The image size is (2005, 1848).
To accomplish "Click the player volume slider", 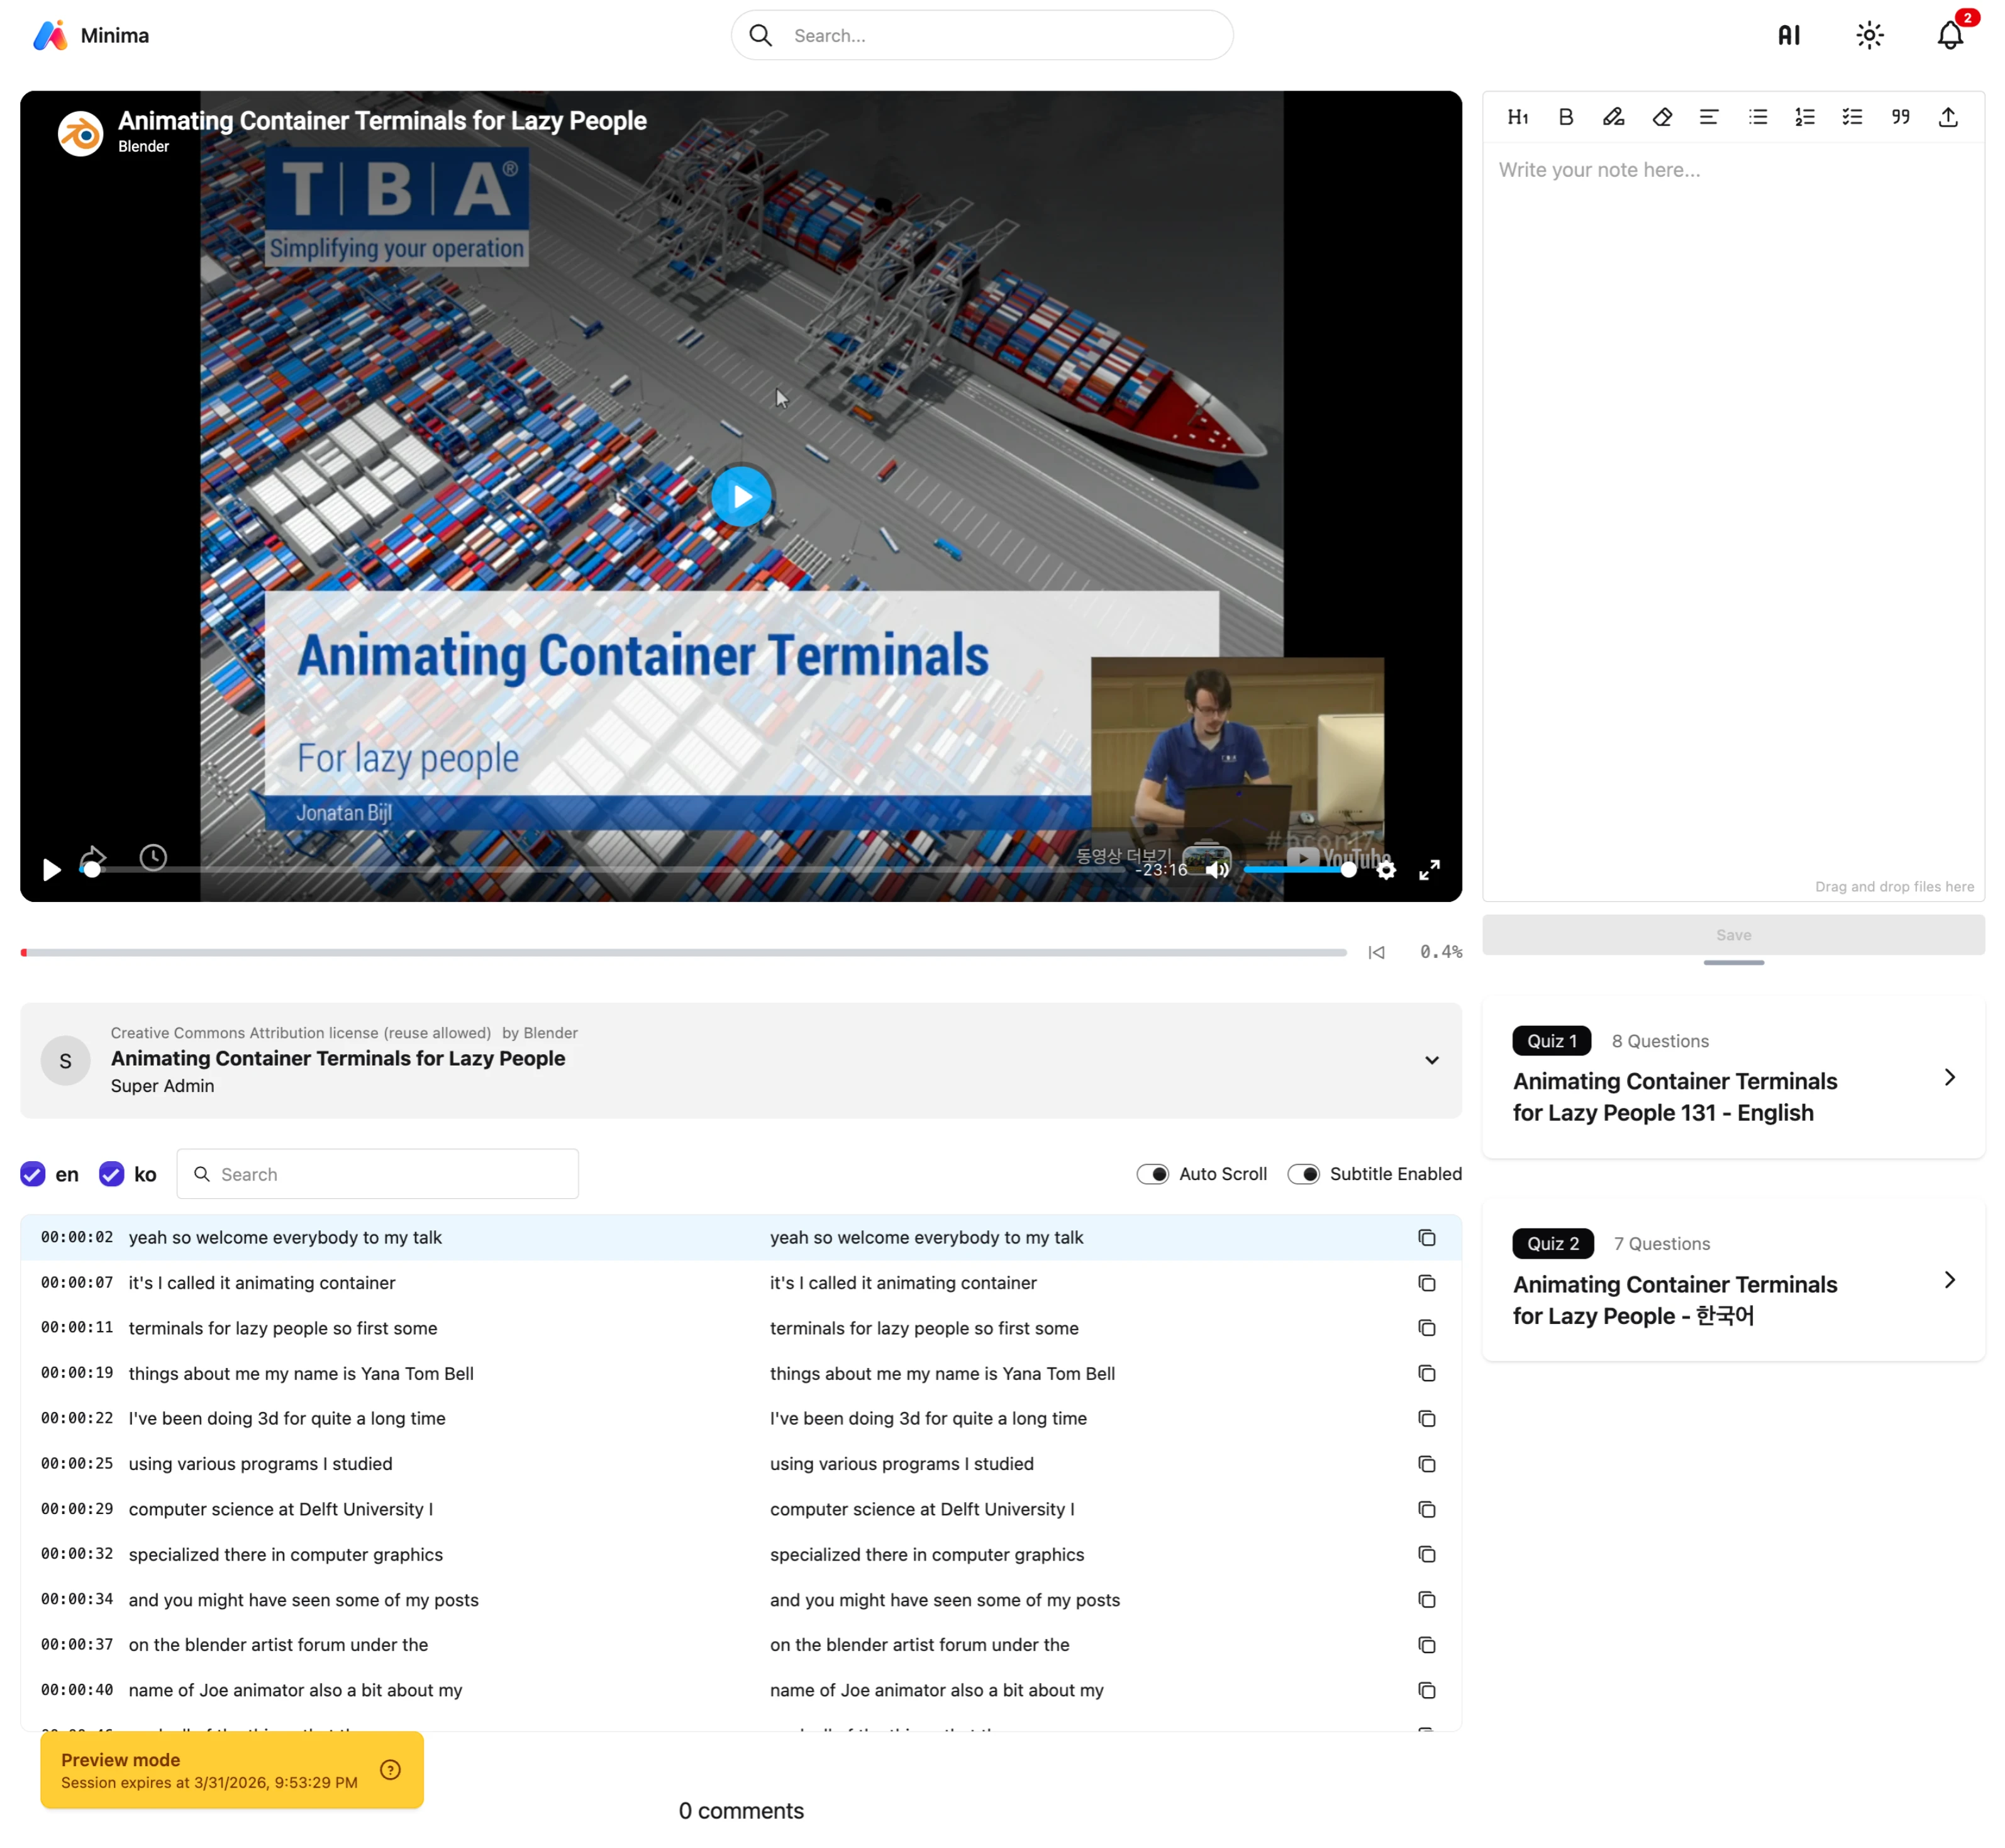I will click(1296, 870).
